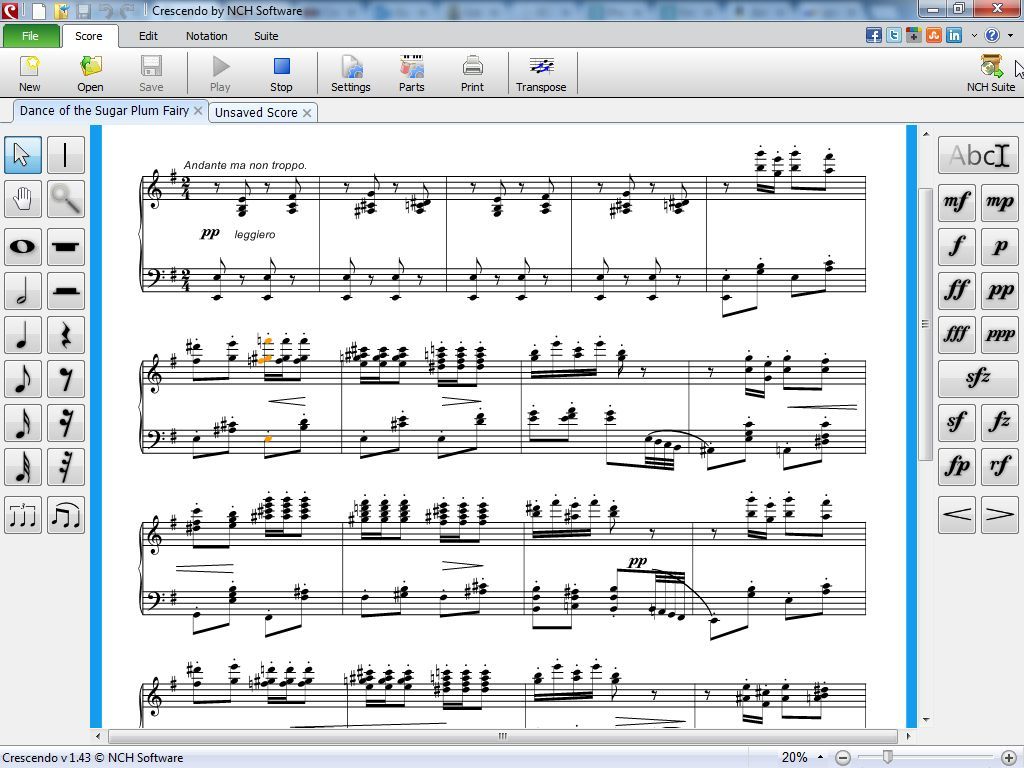Print the score
The width and height of the screenshot is (1024, 768).
(472, 74)
